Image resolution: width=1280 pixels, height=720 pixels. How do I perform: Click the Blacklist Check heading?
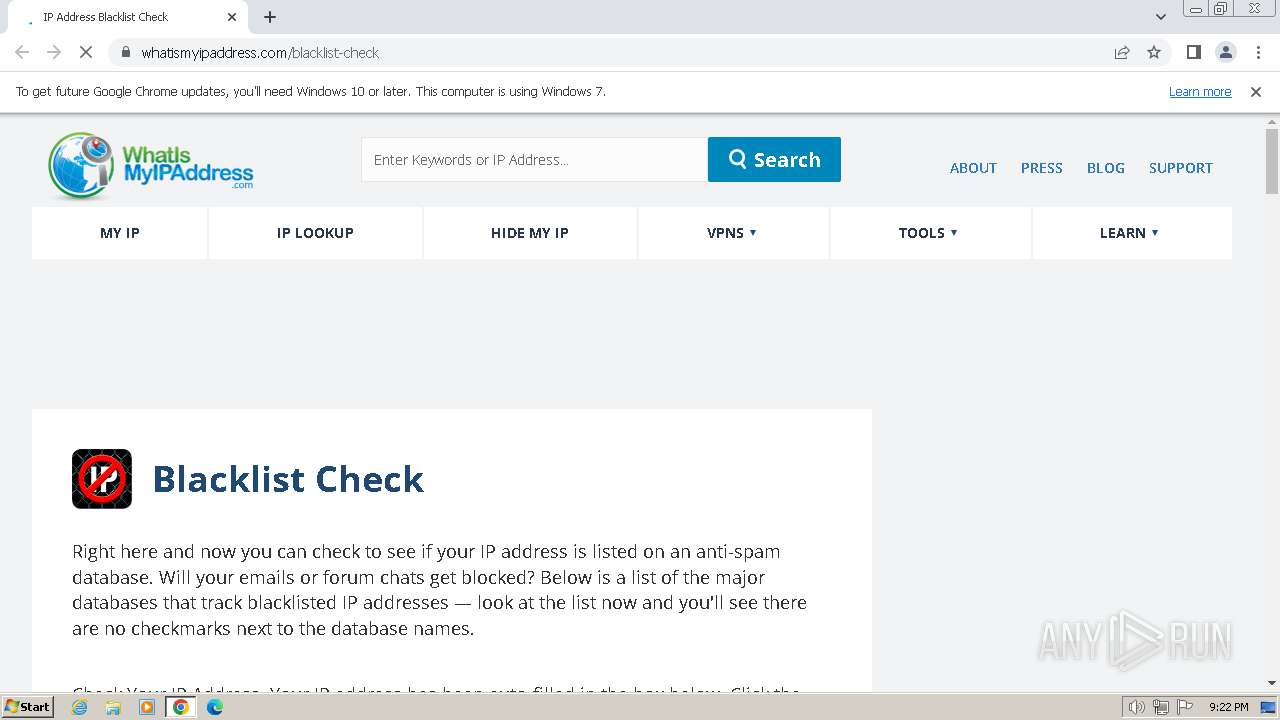pos(288,479)
